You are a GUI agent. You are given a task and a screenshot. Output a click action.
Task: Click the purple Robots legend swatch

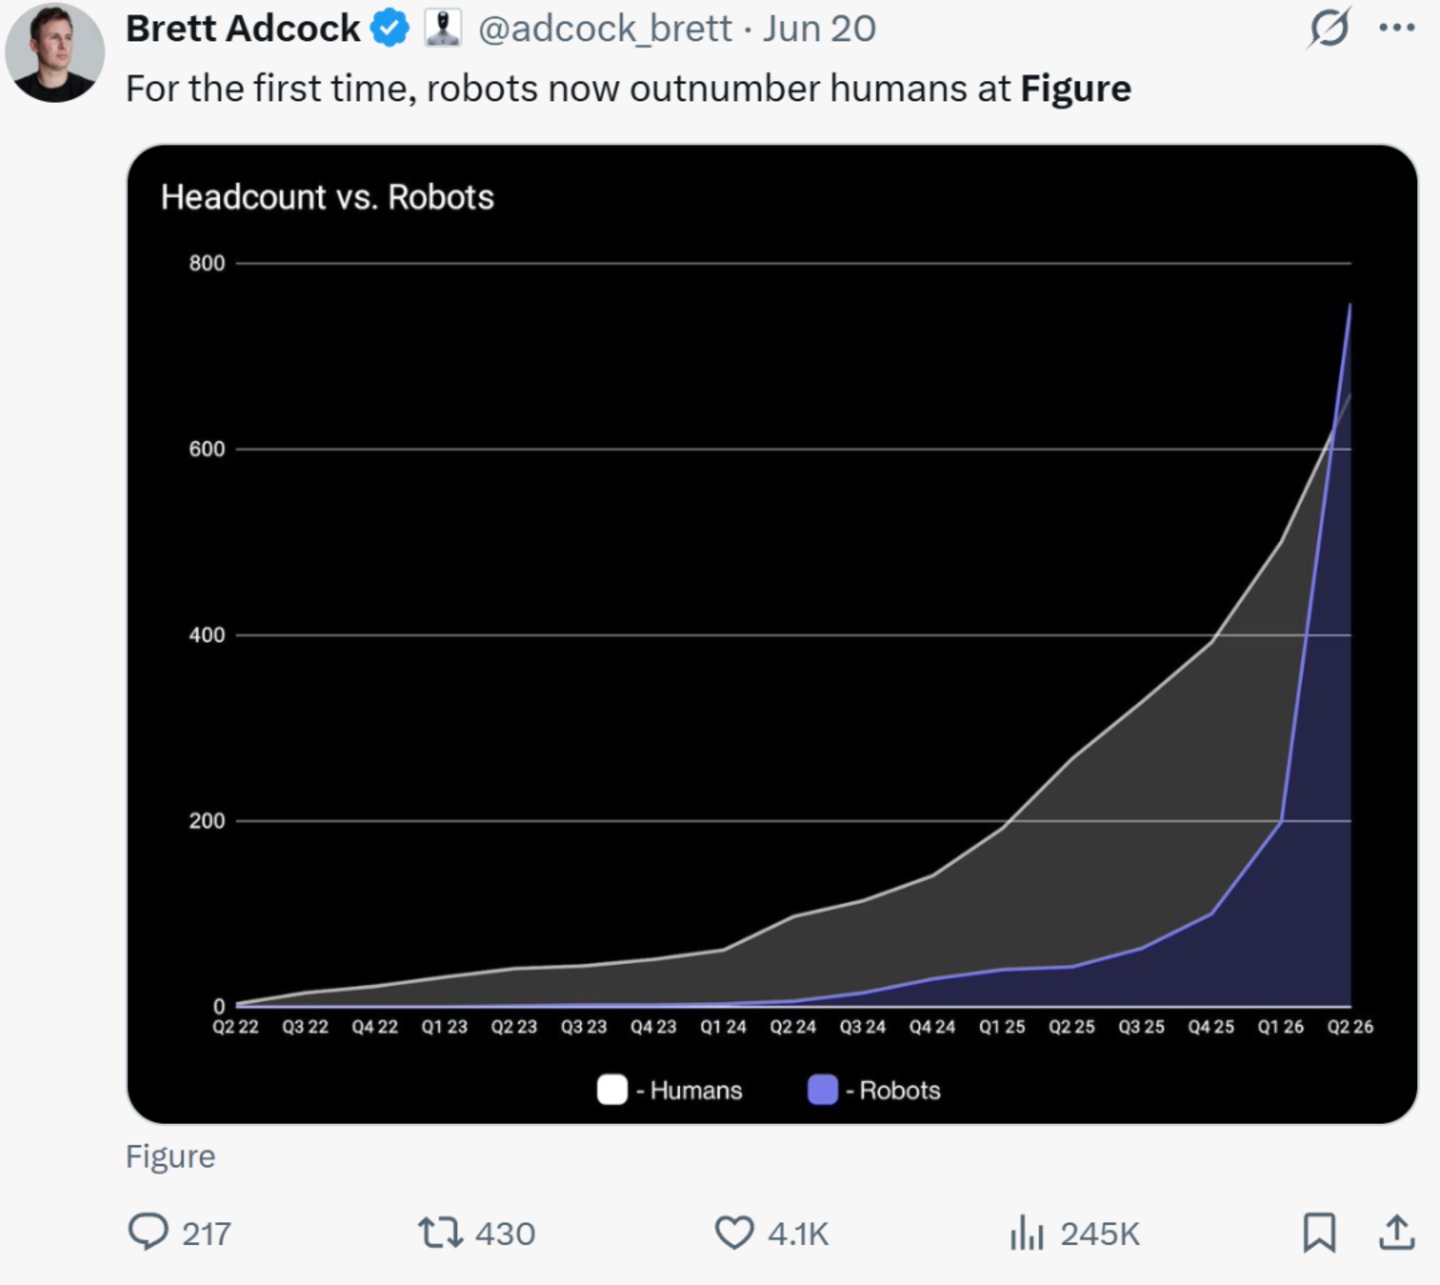coord(822,1089)
